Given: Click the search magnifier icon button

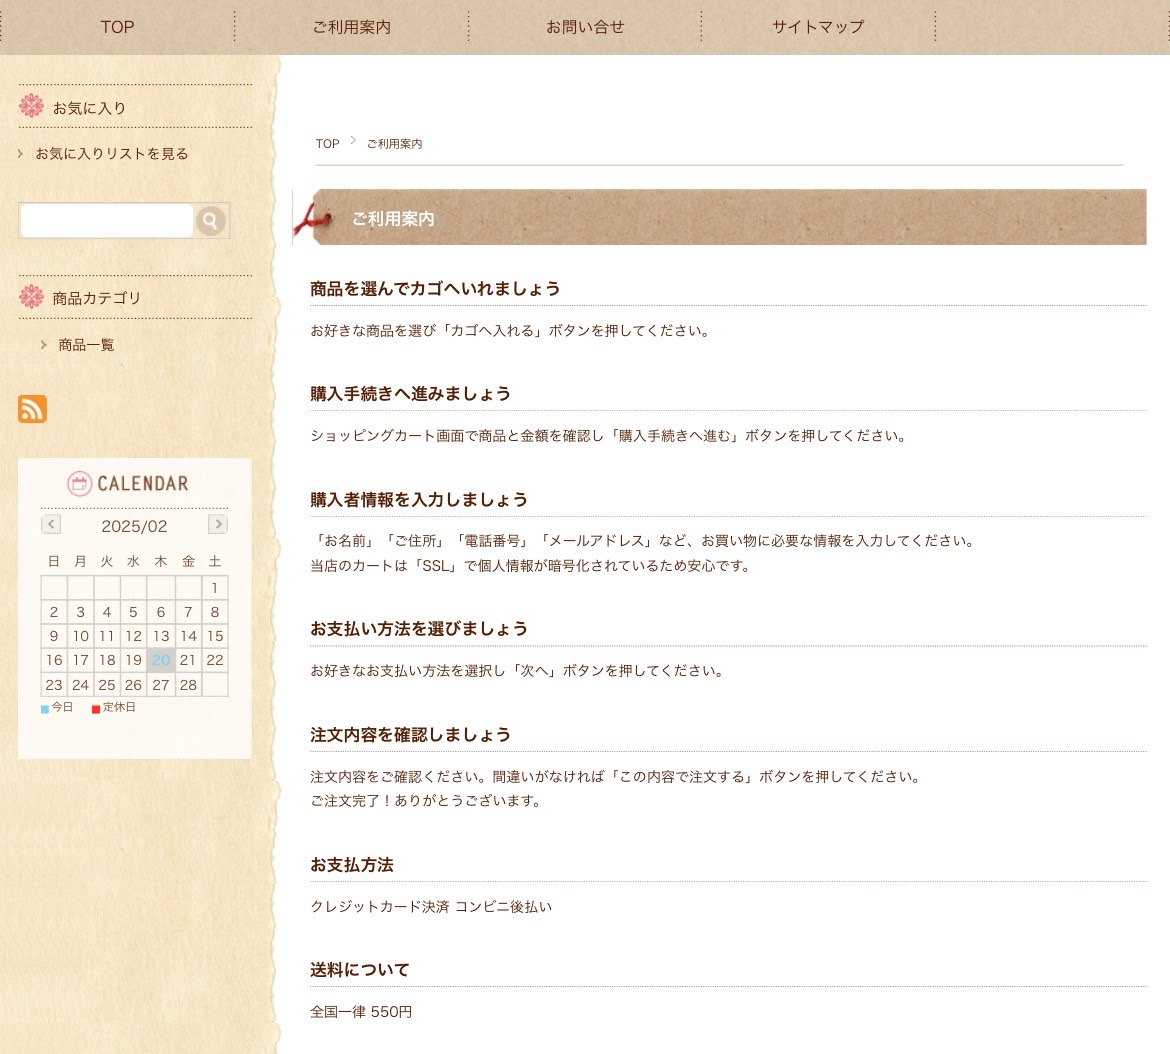Looking at the screenshot, I should (210, 221).
